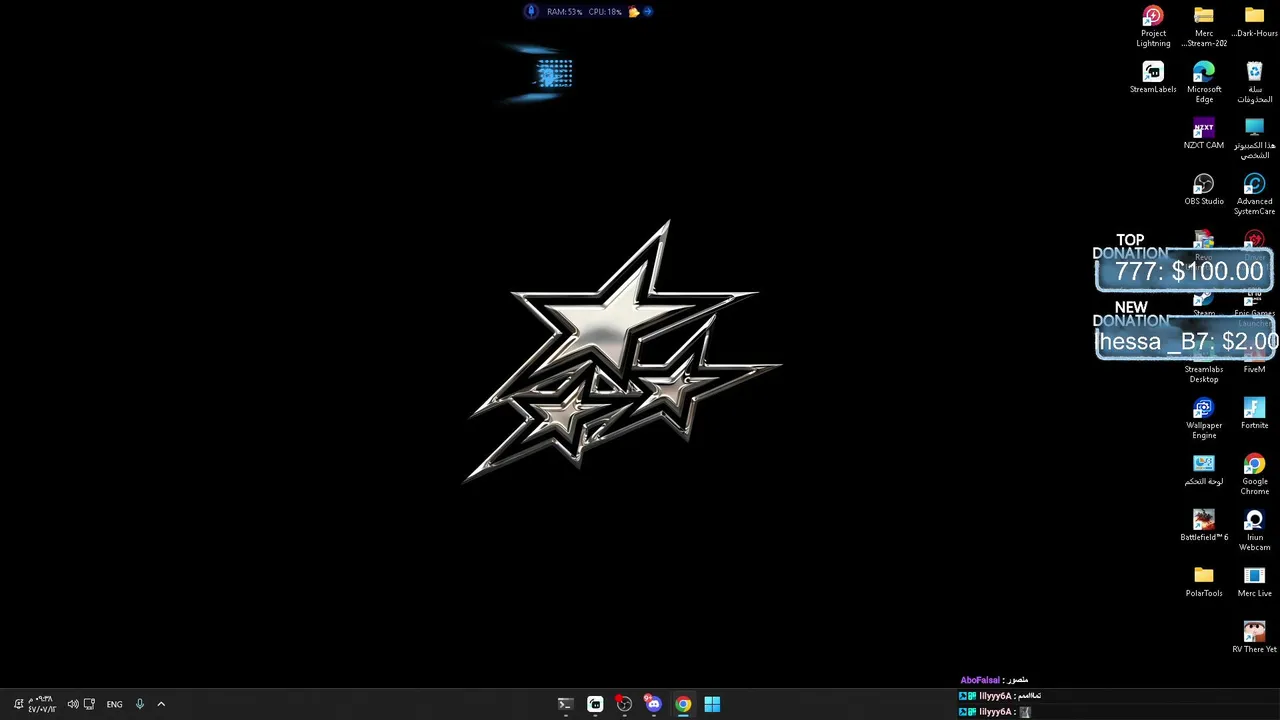
Task: Open the Merc Stream folder on desktop
Action: click(1204, 27)
